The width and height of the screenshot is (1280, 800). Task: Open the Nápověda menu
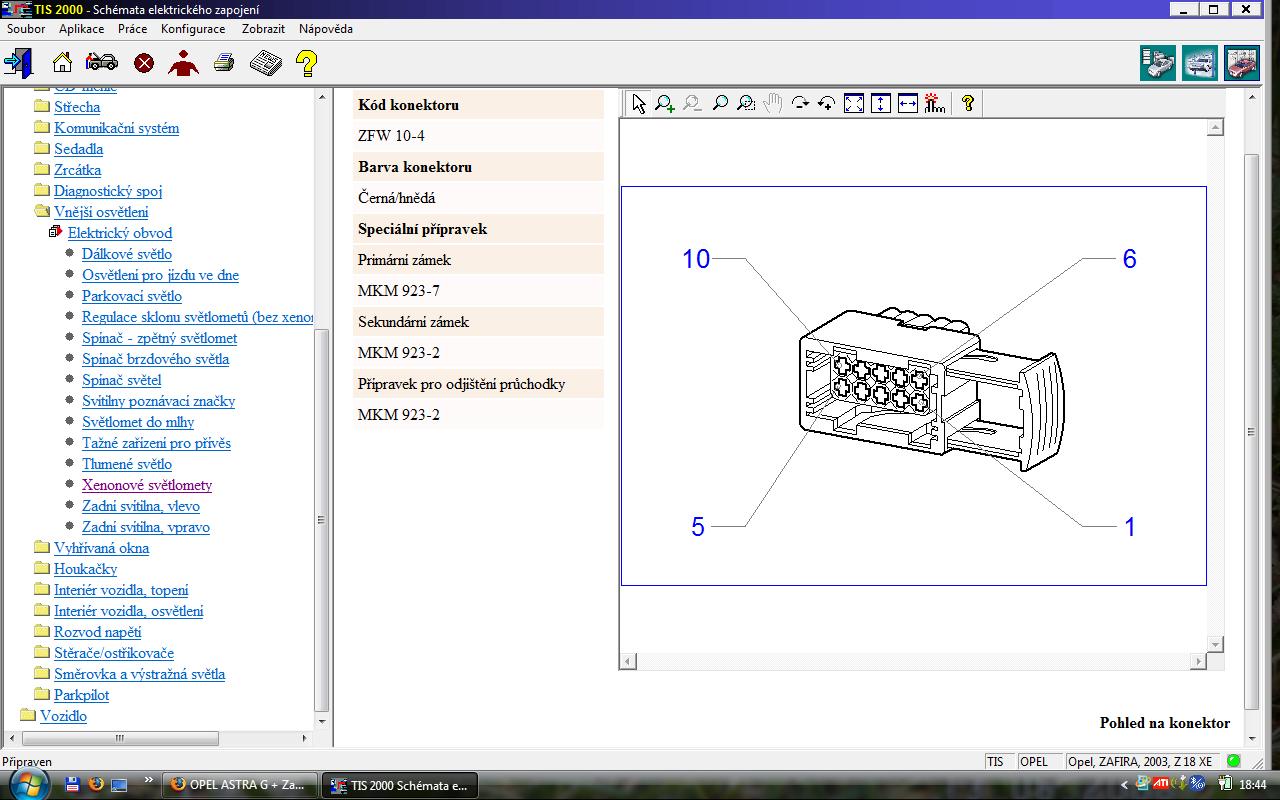[x=325, y=29]
